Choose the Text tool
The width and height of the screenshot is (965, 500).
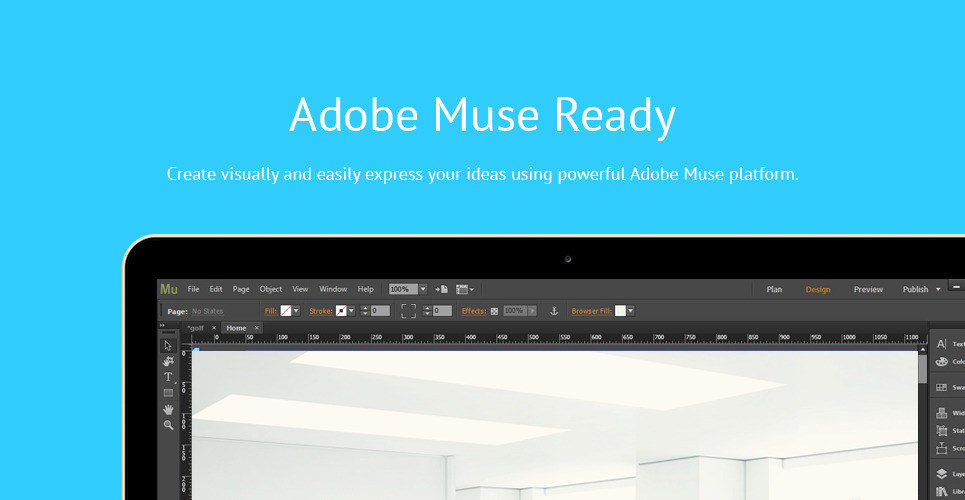pos(168,377)
